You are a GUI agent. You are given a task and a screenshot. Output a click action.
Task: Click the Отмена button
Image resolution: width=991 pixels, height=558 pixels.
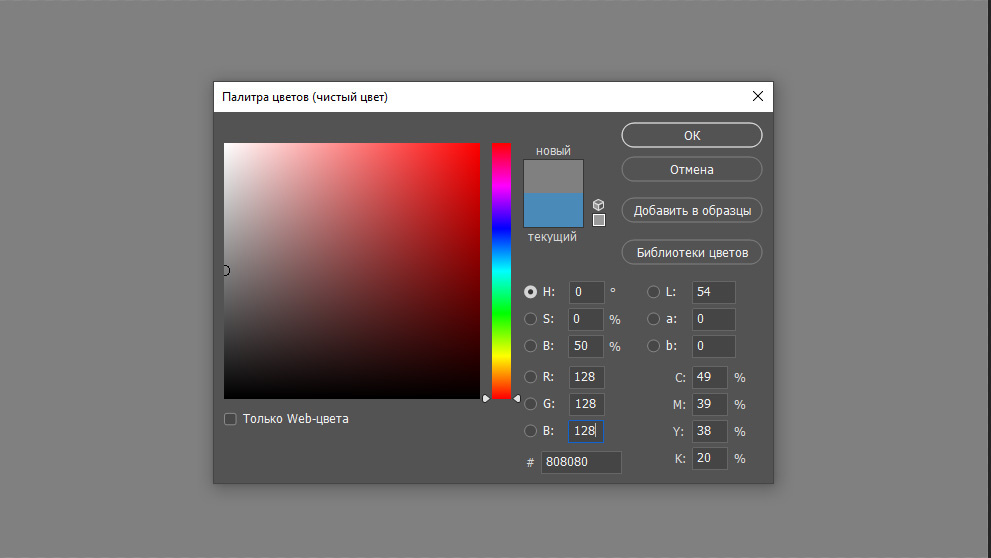click(x=691, y=169)
